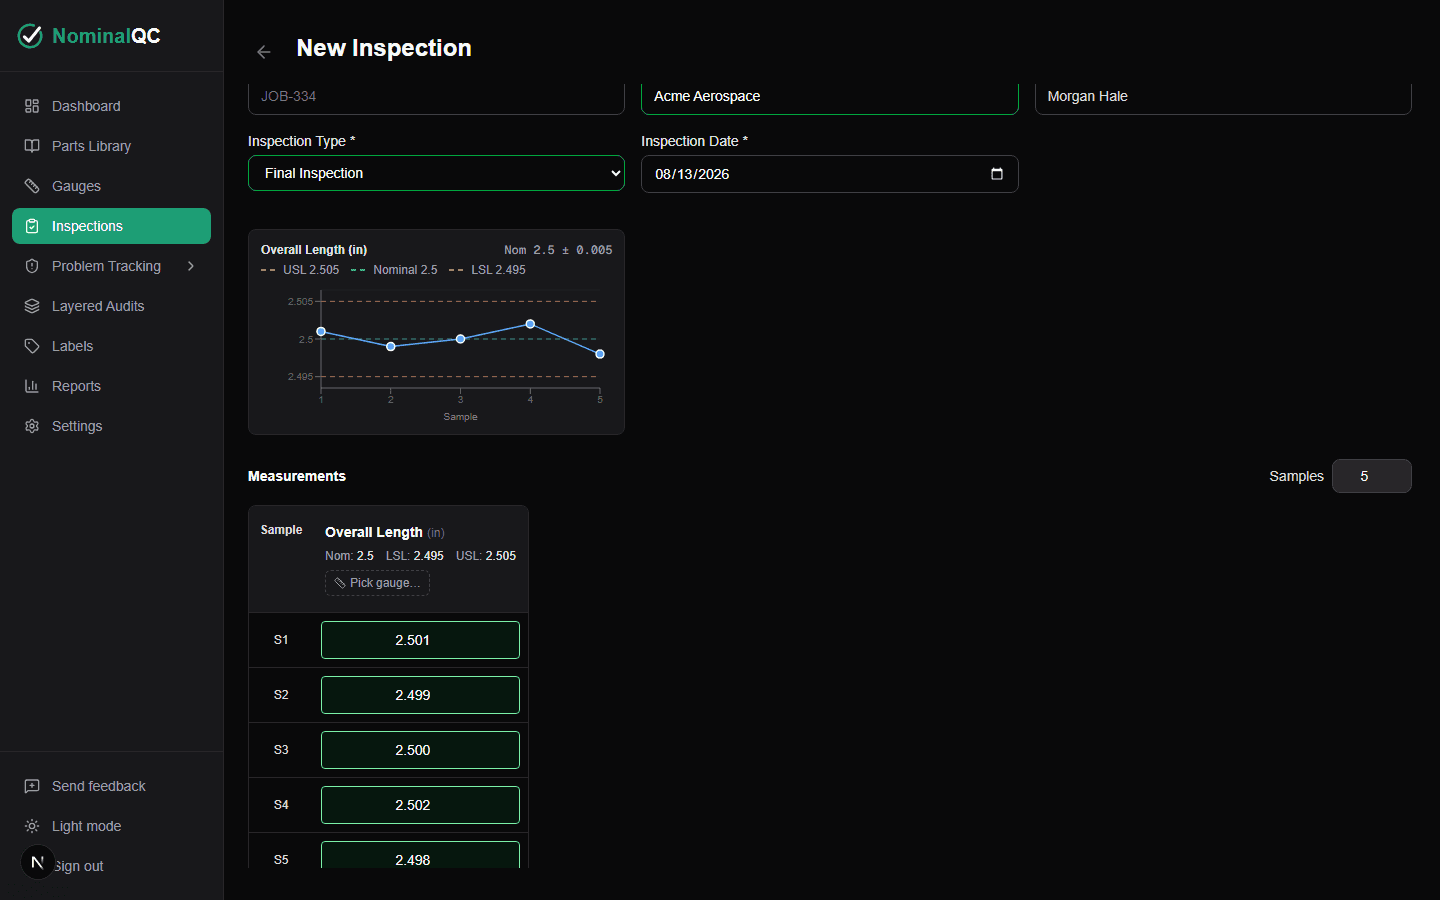Viewport: 1440px width, 900px height.
Task: Click the Gauges ruler icon
Action: tap(32, 186)
